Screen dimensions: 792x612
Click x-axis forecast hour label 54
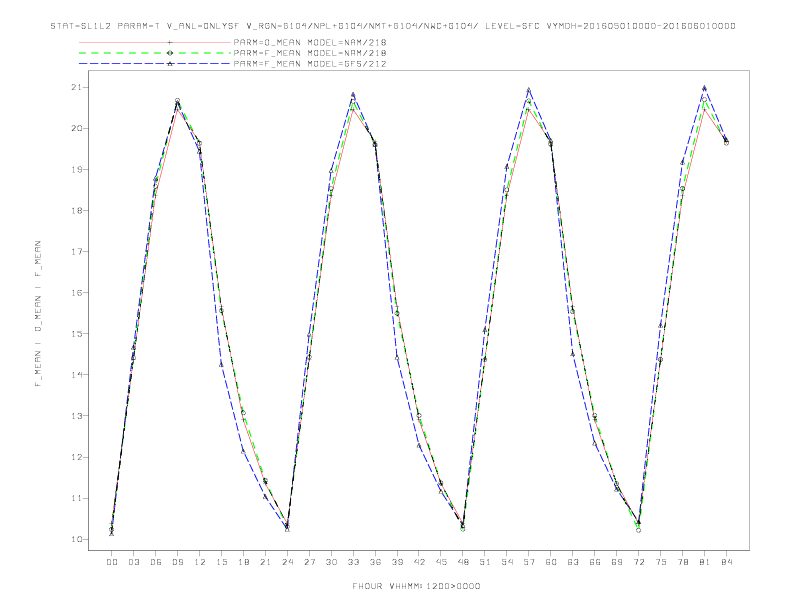tap(507, 562)
